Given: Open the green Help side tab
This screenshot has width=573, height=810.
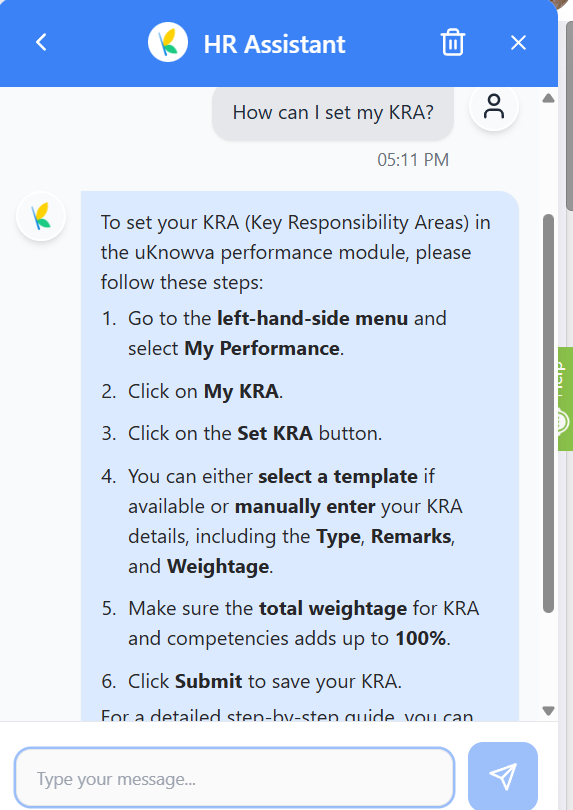Looking at the screenshot, I should pos(565,399).
